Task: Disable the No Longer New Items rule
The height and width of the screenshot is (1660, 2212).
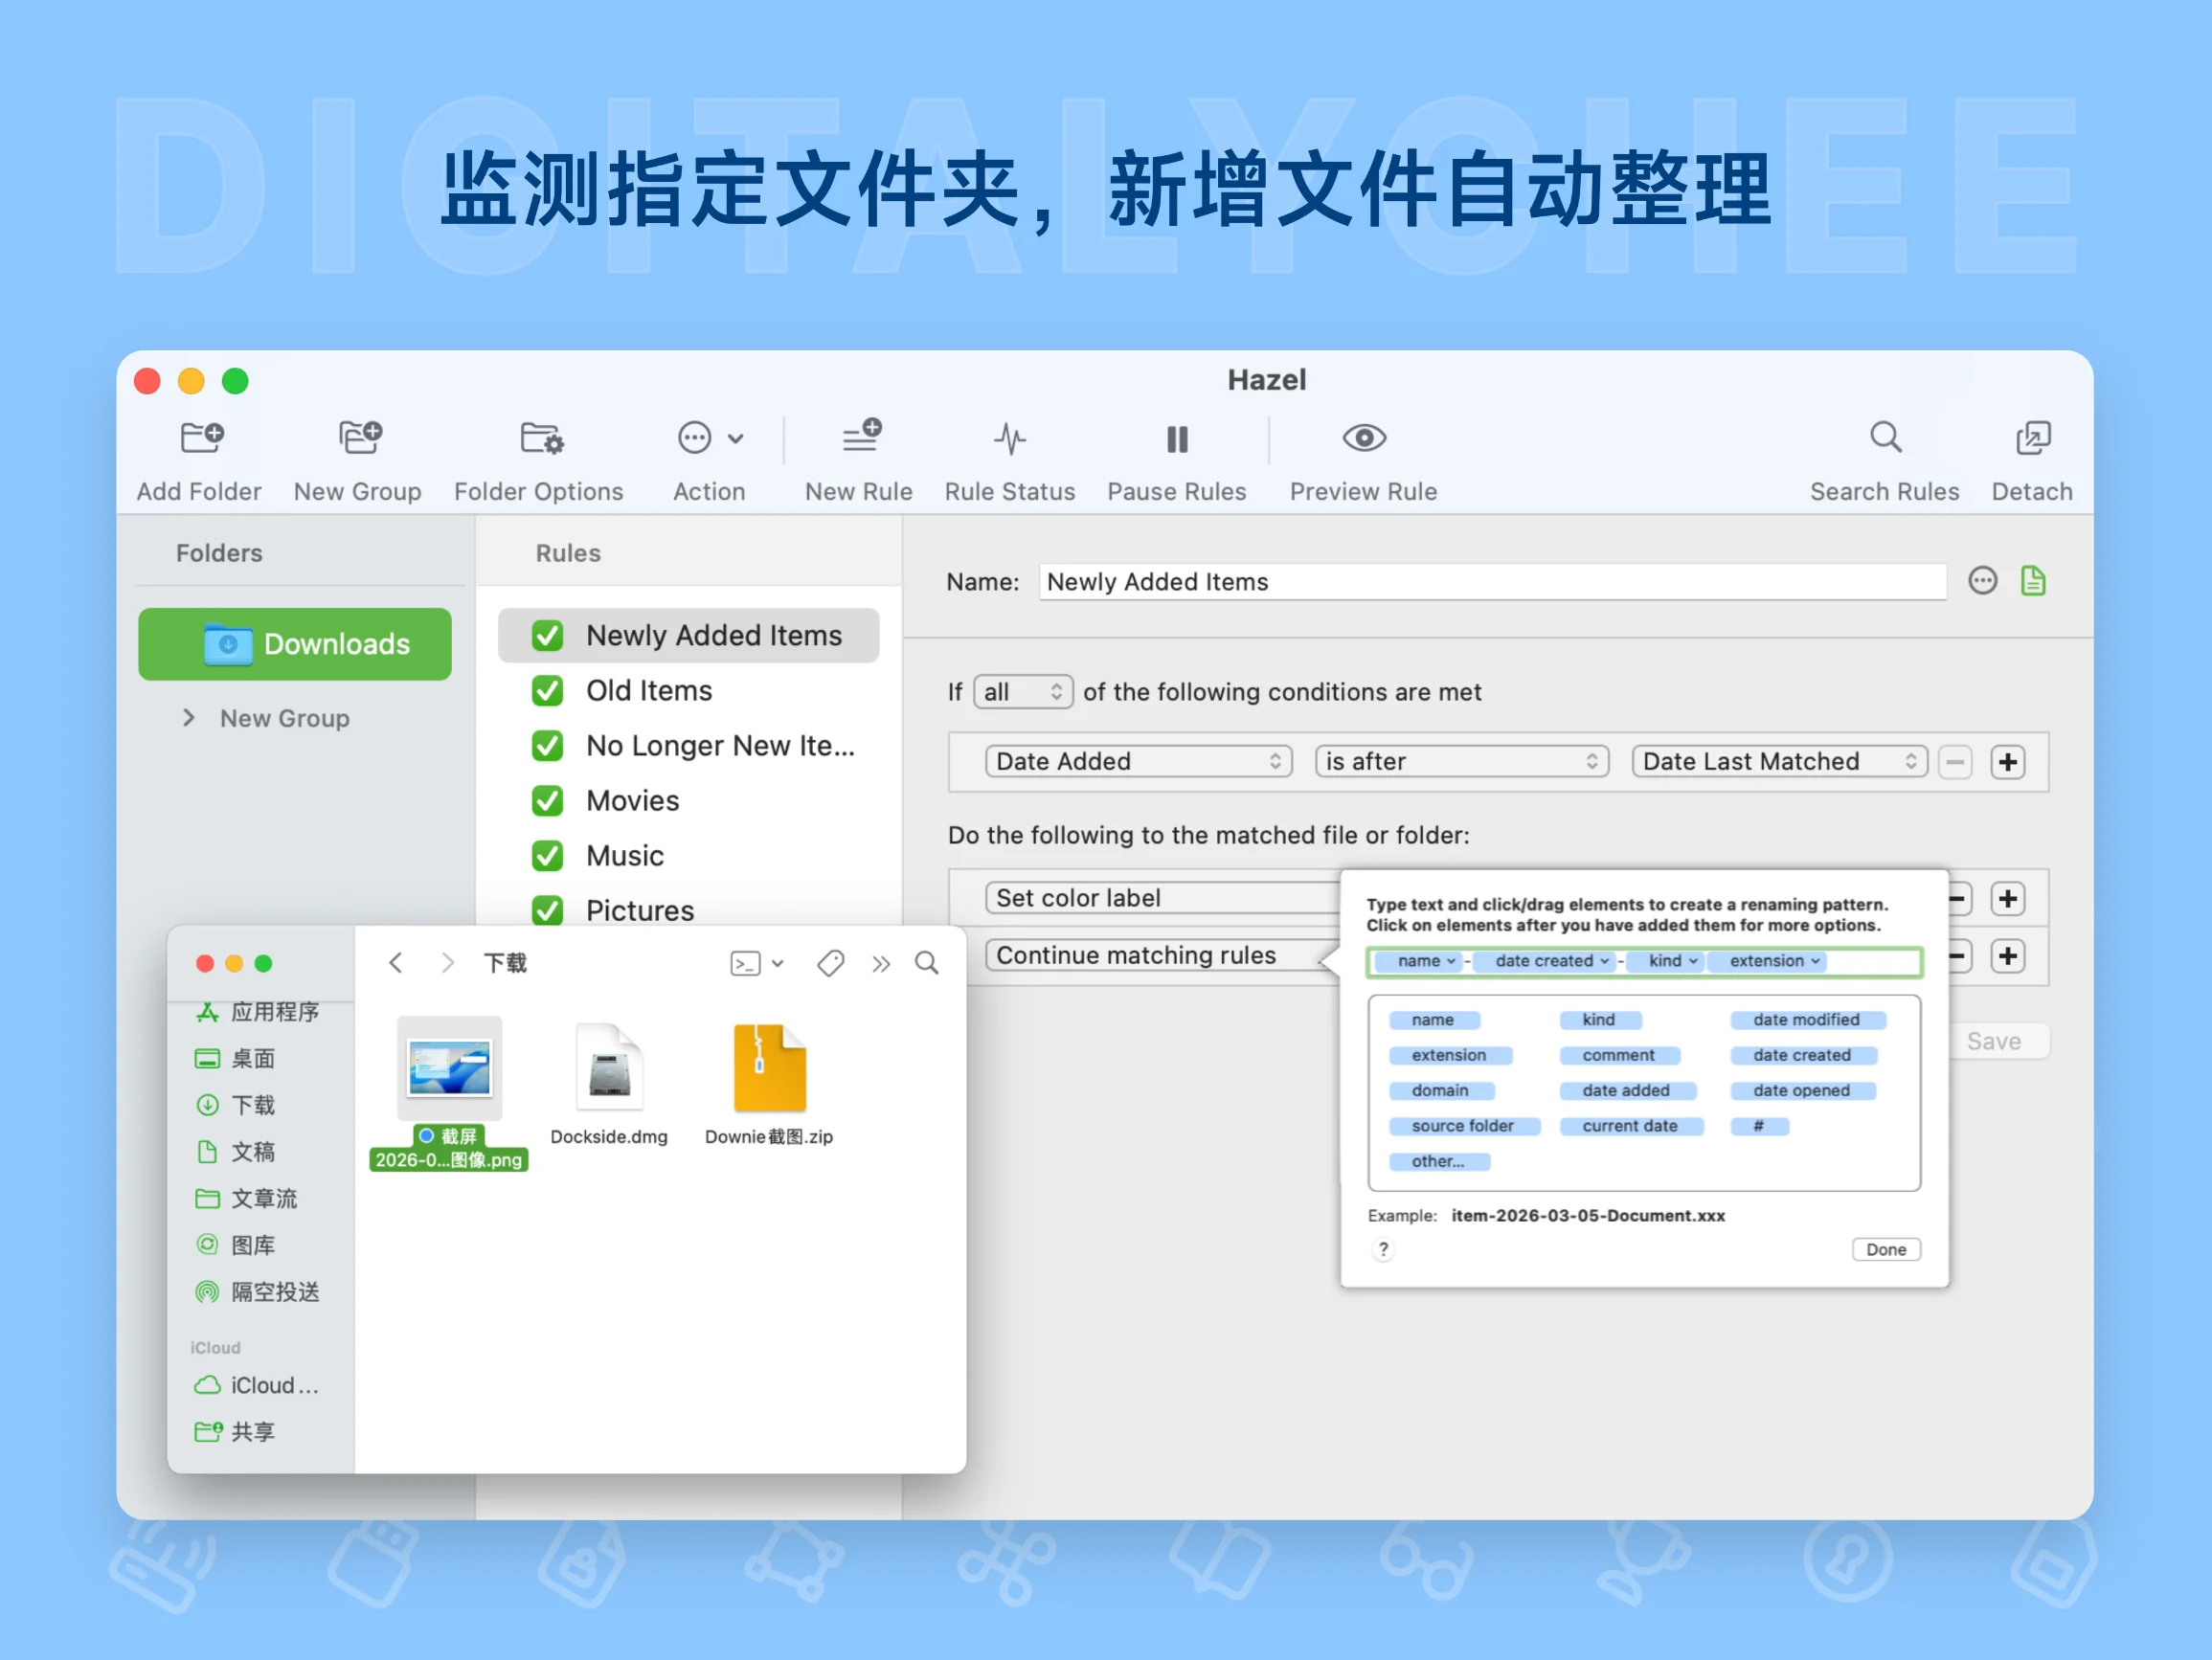Action: pyautogui.click(x=547, y=746)
